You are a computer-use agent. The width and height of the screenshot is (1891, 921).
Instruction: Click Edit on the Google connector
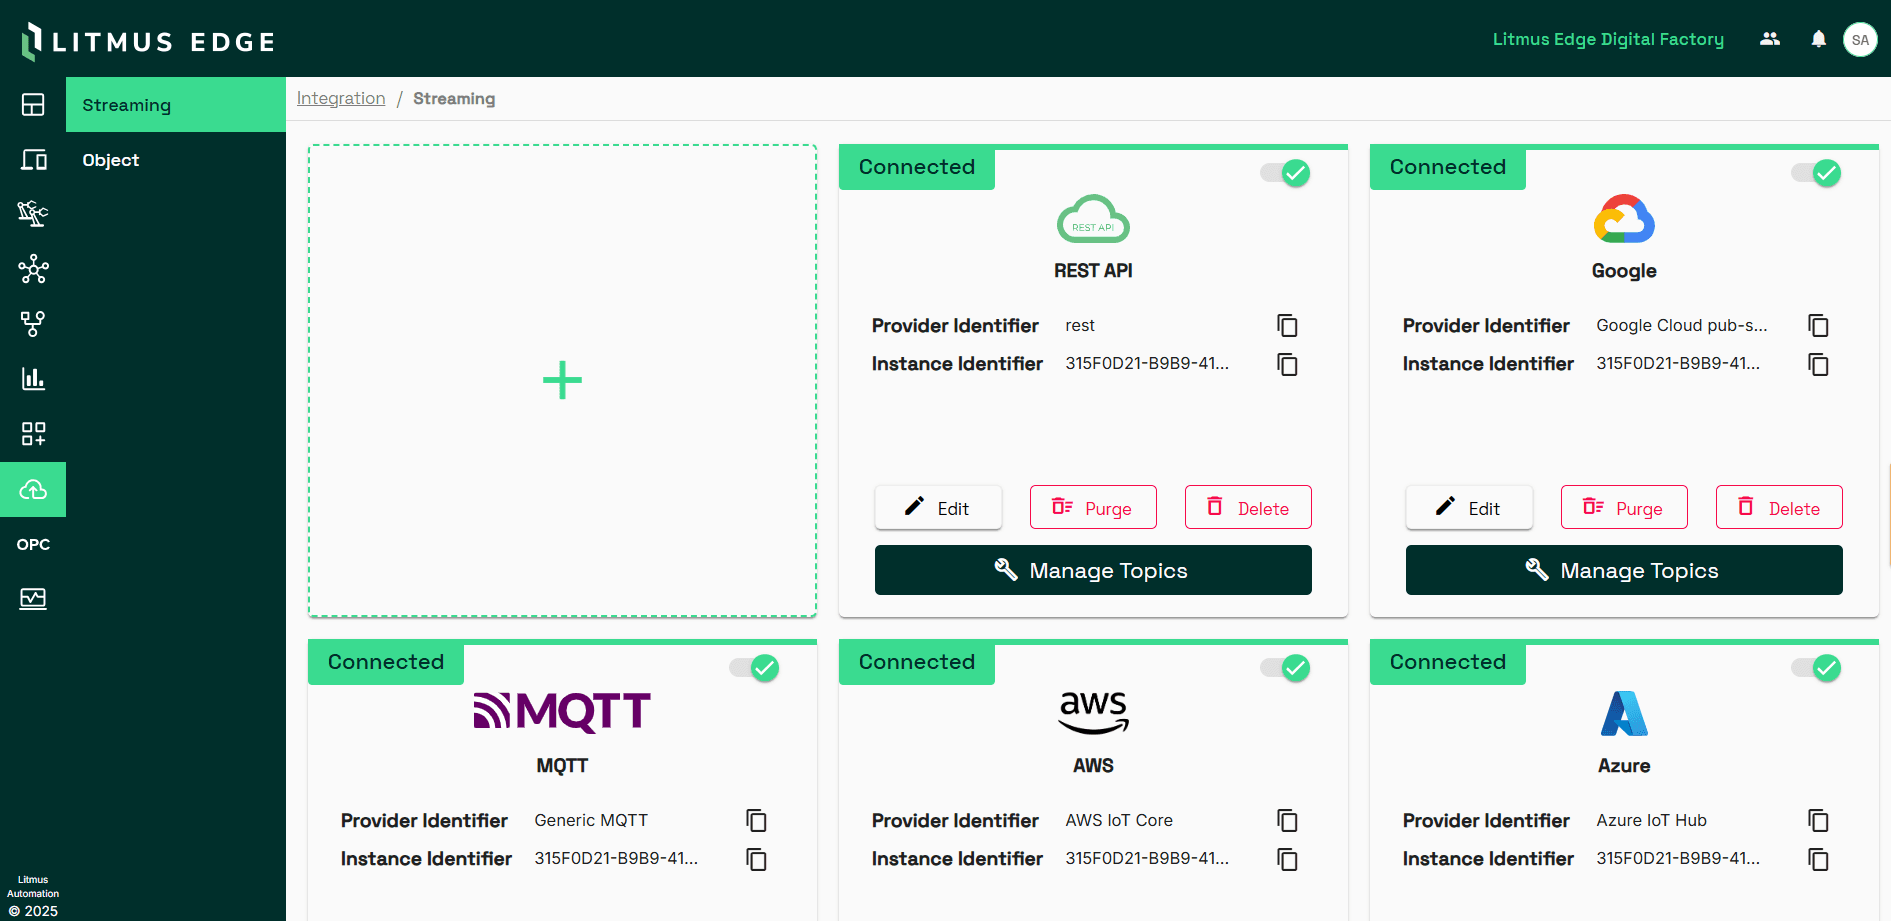click(1468, 507)
